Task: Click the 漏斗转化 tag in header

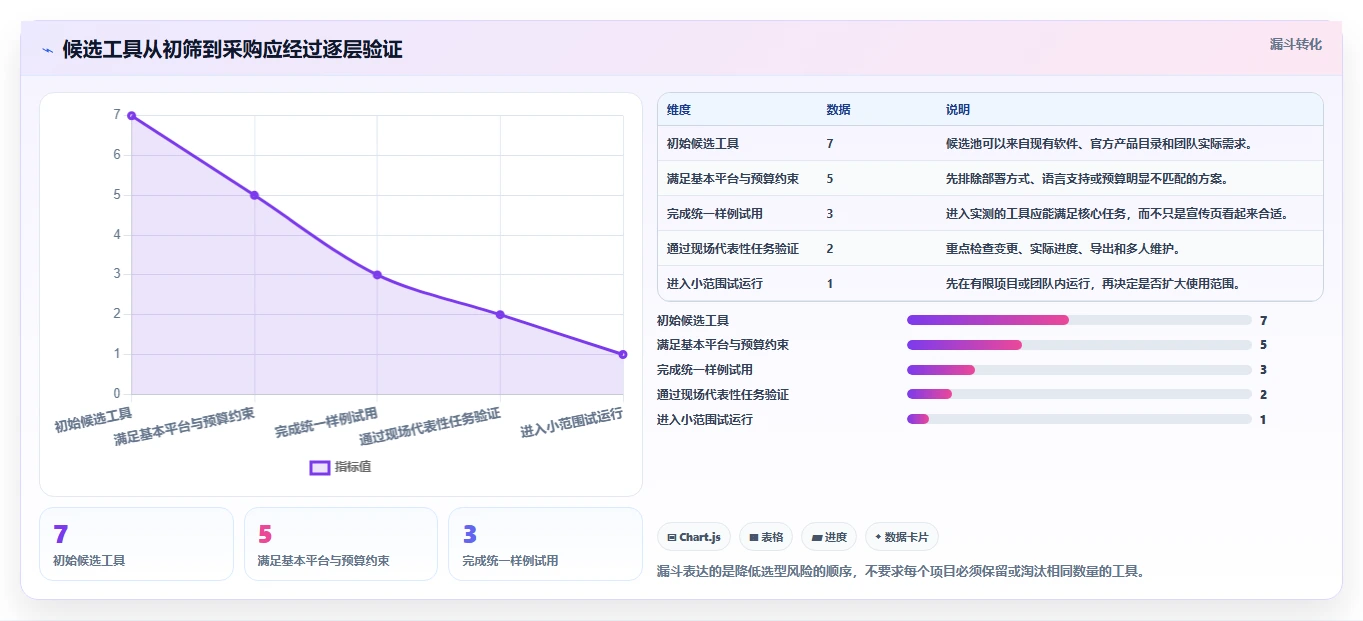Action: tap(1296, 45)
